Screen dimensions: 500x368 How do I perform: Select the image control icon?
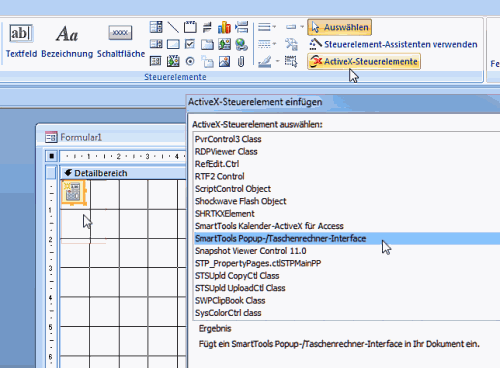point(224,61)
